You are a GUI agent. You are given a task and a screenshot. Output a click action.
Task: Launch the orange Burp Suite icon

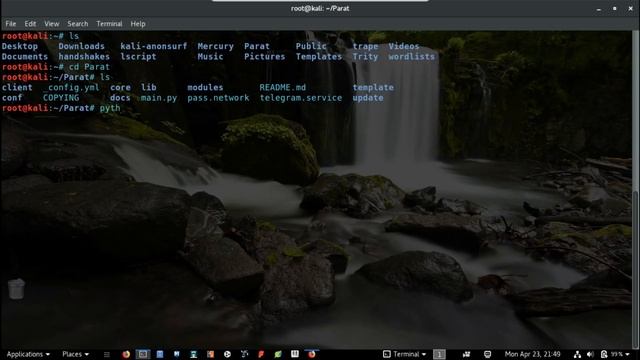point(210,354)
